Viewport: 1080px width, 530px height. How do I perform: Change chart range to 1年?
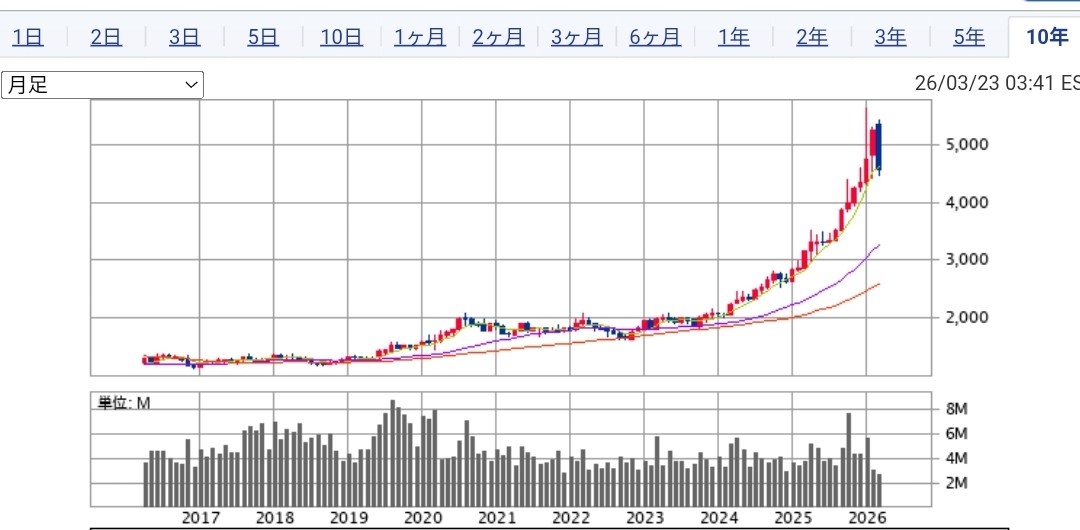point(733,38)
